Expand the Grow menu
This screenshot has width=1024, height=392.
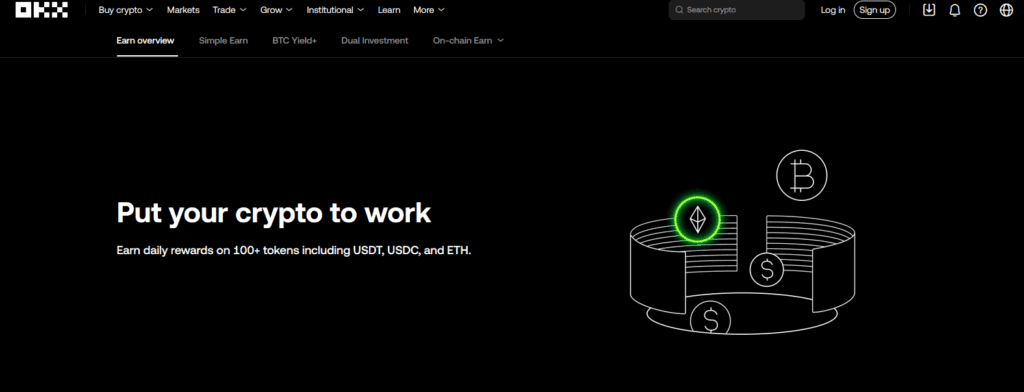276,10
